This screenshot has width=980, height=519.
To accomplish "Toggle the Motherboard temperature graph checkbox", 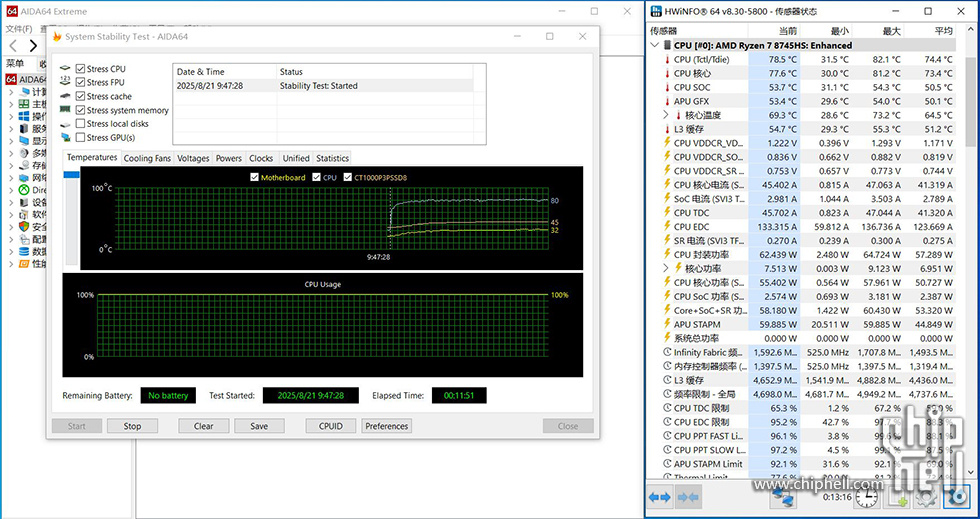I will pyautogui.click(x=254, y=178).
